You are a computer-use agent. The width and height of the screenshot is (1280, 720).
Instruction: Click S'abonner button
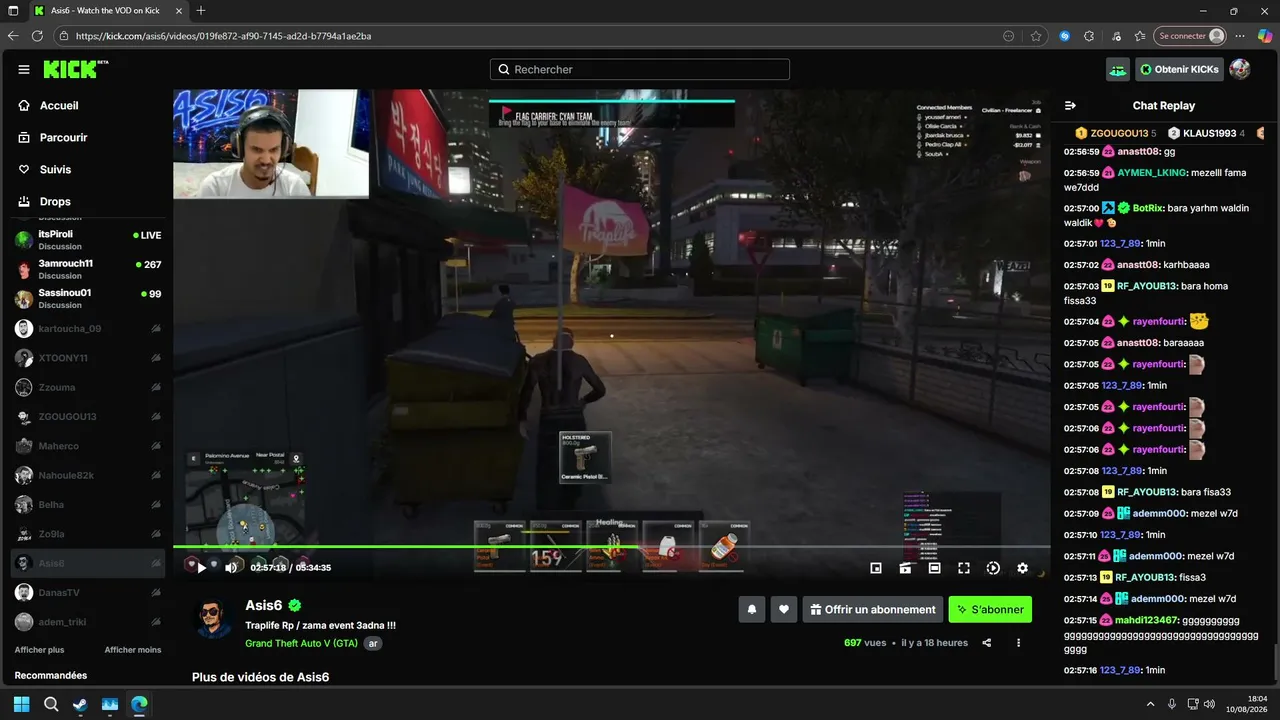(x=990, y=609)
